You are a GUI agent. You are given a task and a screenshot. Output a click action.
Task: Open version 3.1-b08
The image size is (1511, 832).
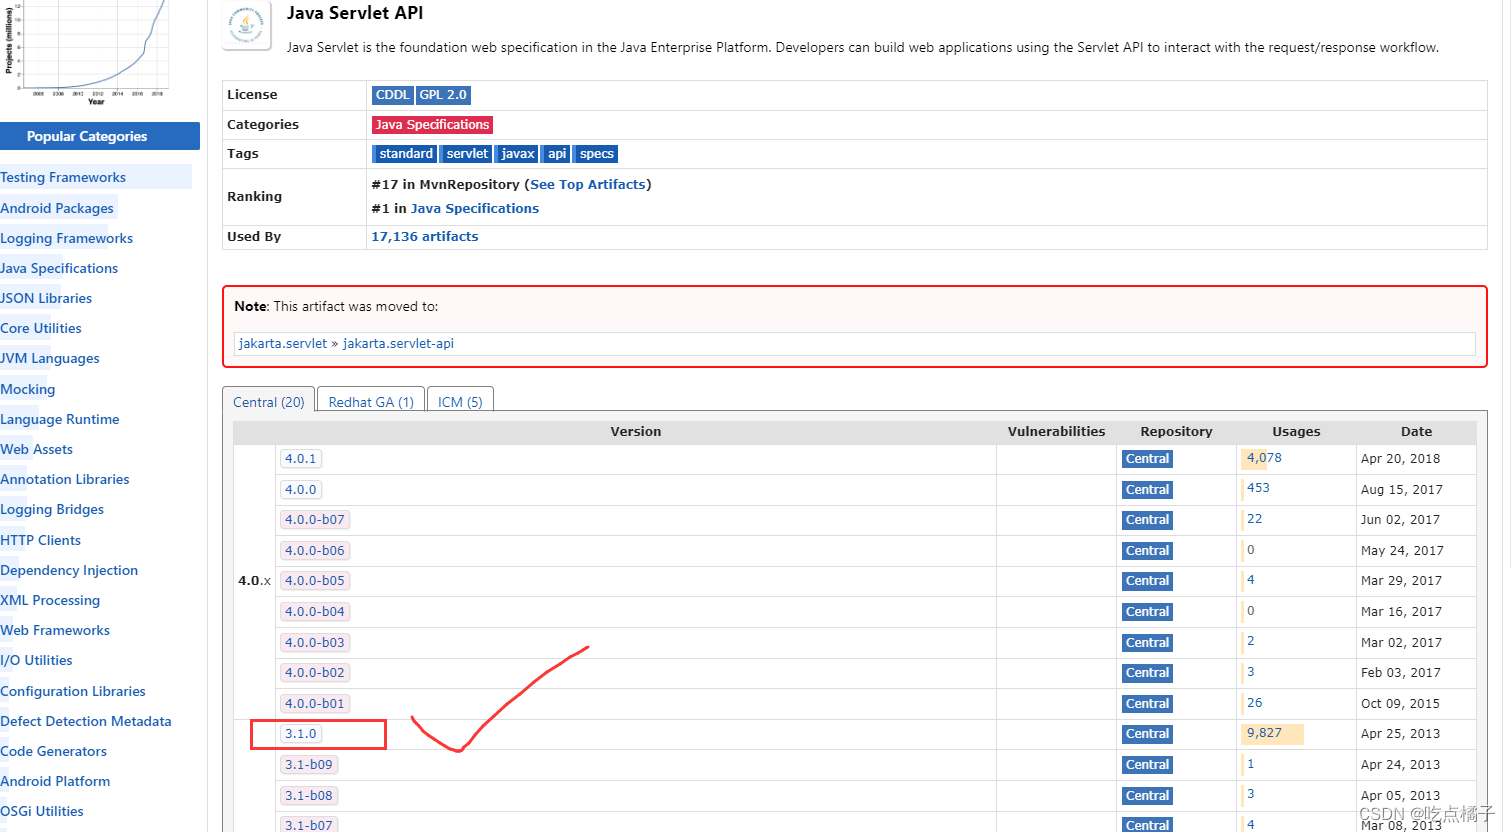pyautogui.click(x=309, y=796)
